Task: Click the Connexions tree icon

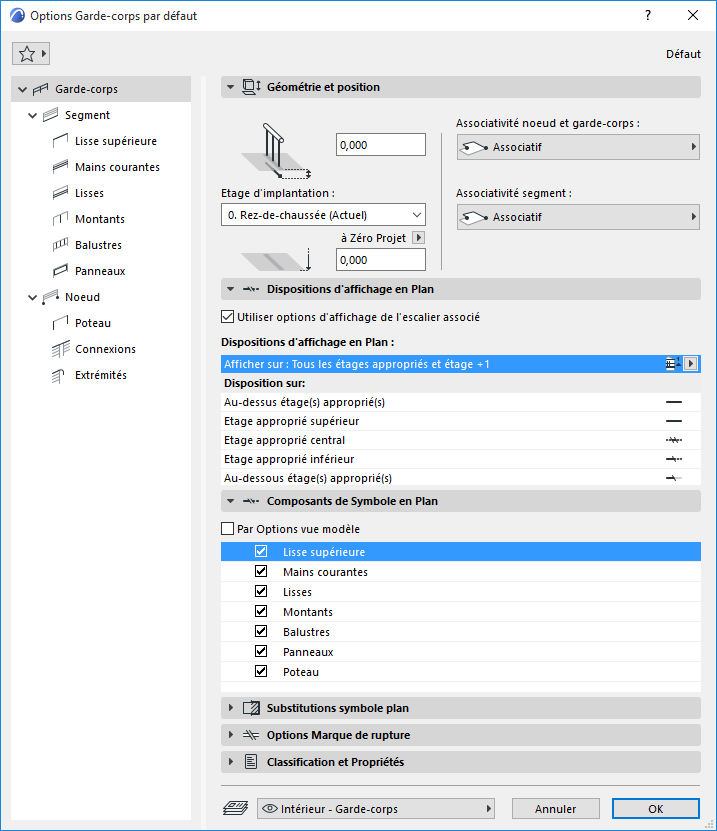Action: [58, 349]
